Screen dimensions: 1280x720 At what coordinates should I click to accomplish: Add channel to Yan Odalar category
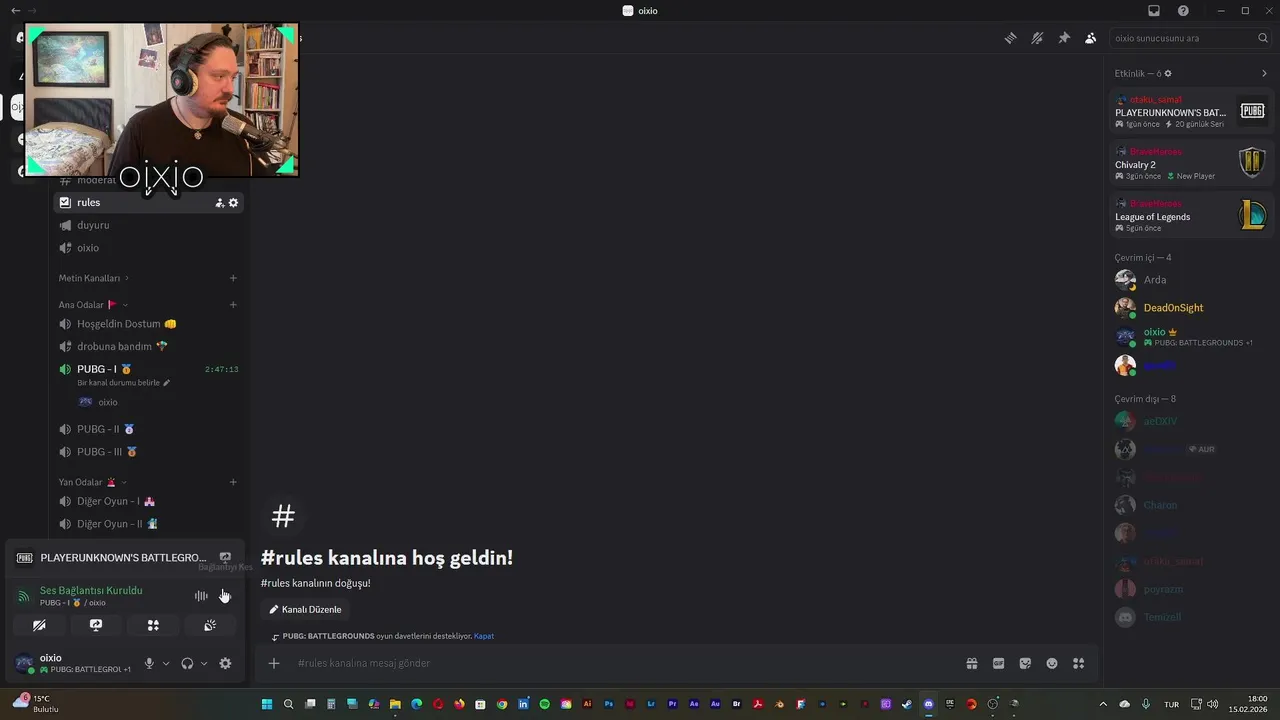tap(233, 482)
